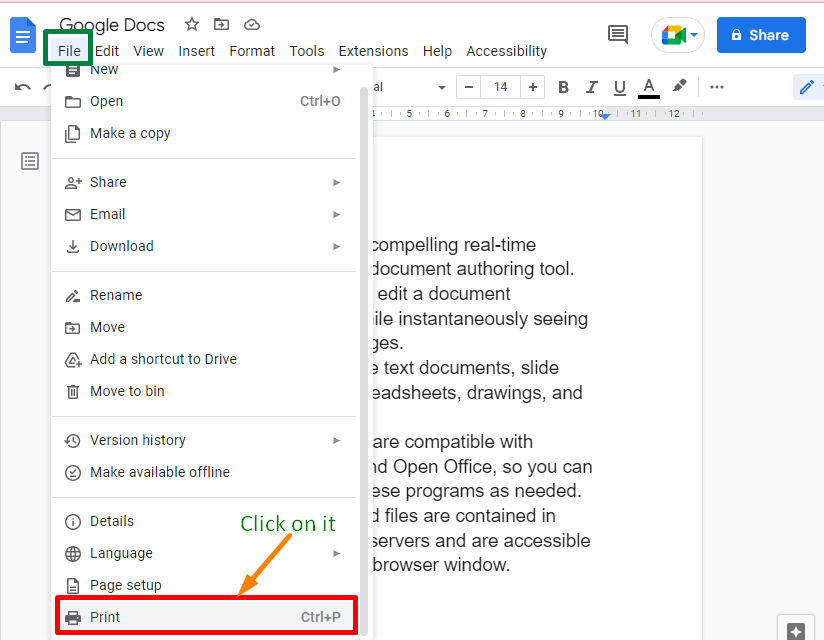Open the text colour picker
This screenshot has width=824, height=640.
tap(649, 87)
